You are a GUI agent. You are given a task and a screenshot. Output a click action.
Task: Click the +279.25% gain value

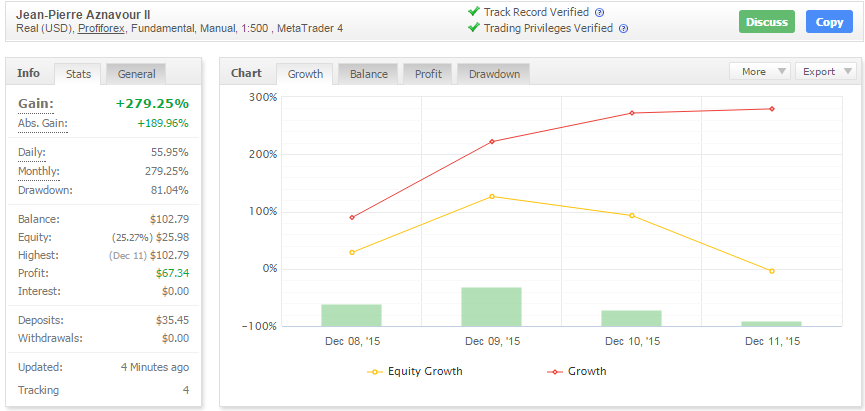(152, 104)
